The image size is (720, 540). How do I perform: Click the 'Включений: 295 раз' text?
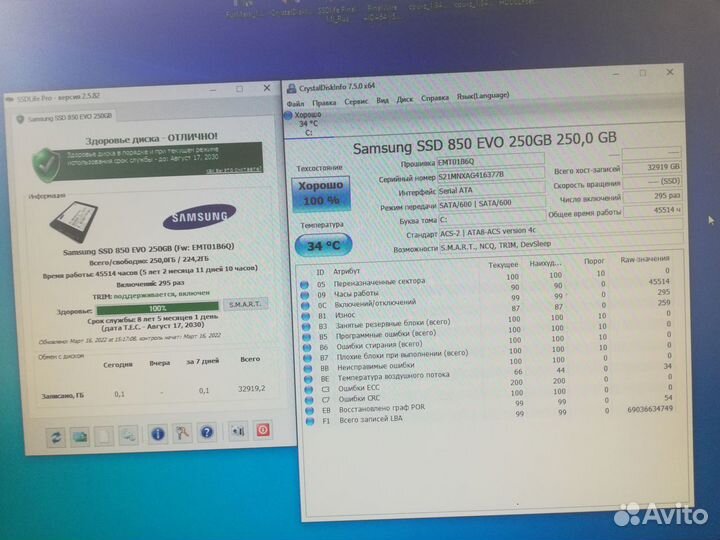150,284
